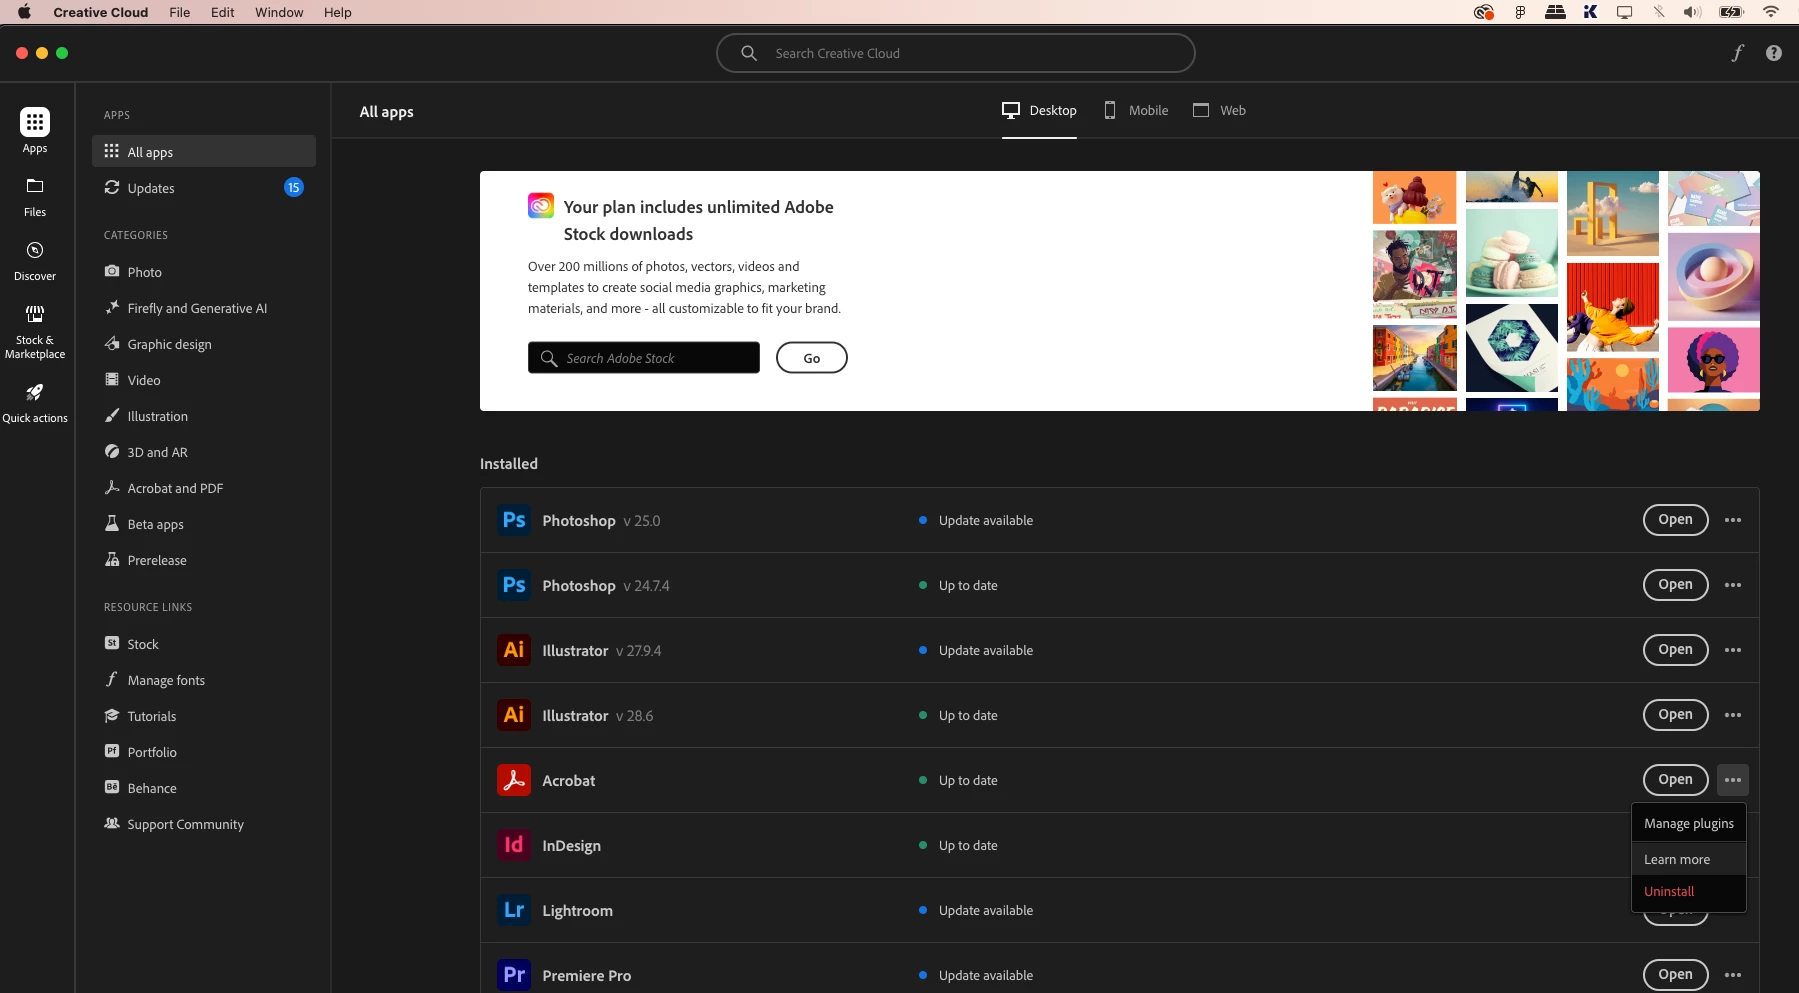The height and width of the screenshot is (993, 1799).
Task: Click the macarons stock image thumbnail
Action: pyautogui.click(x=1512, y=253)
